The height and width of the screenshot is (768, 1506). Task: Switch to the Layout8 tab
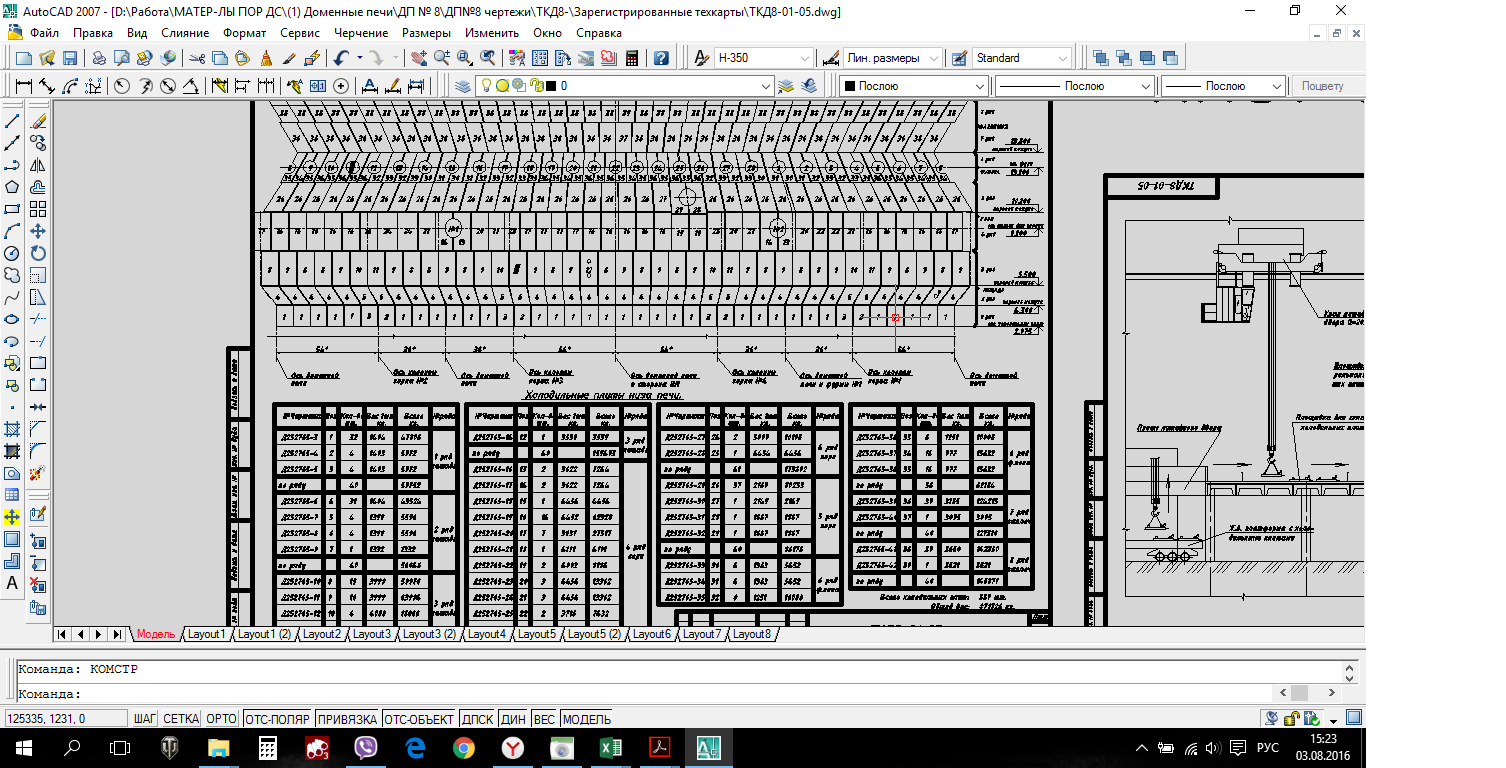[752, 634]
